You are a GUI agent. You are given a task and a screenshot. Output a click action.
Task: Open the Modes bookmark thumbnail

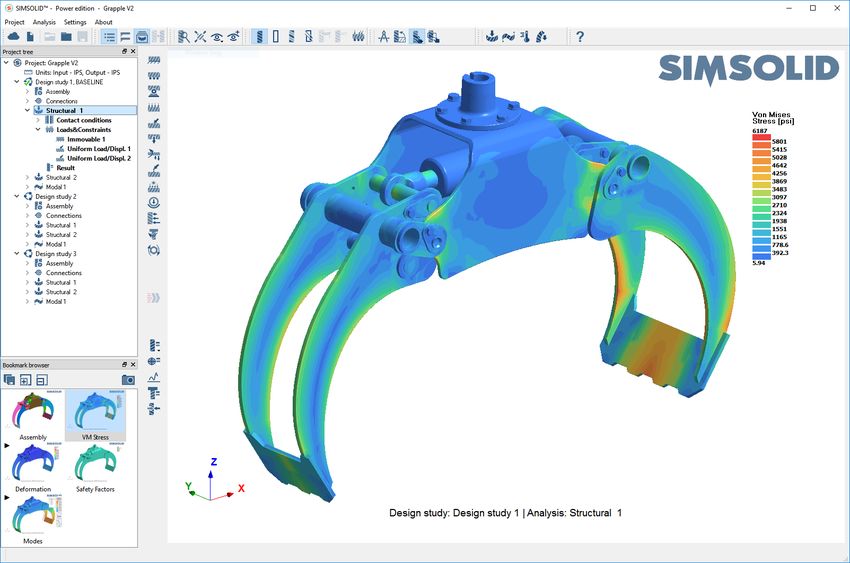click(33, 519)
